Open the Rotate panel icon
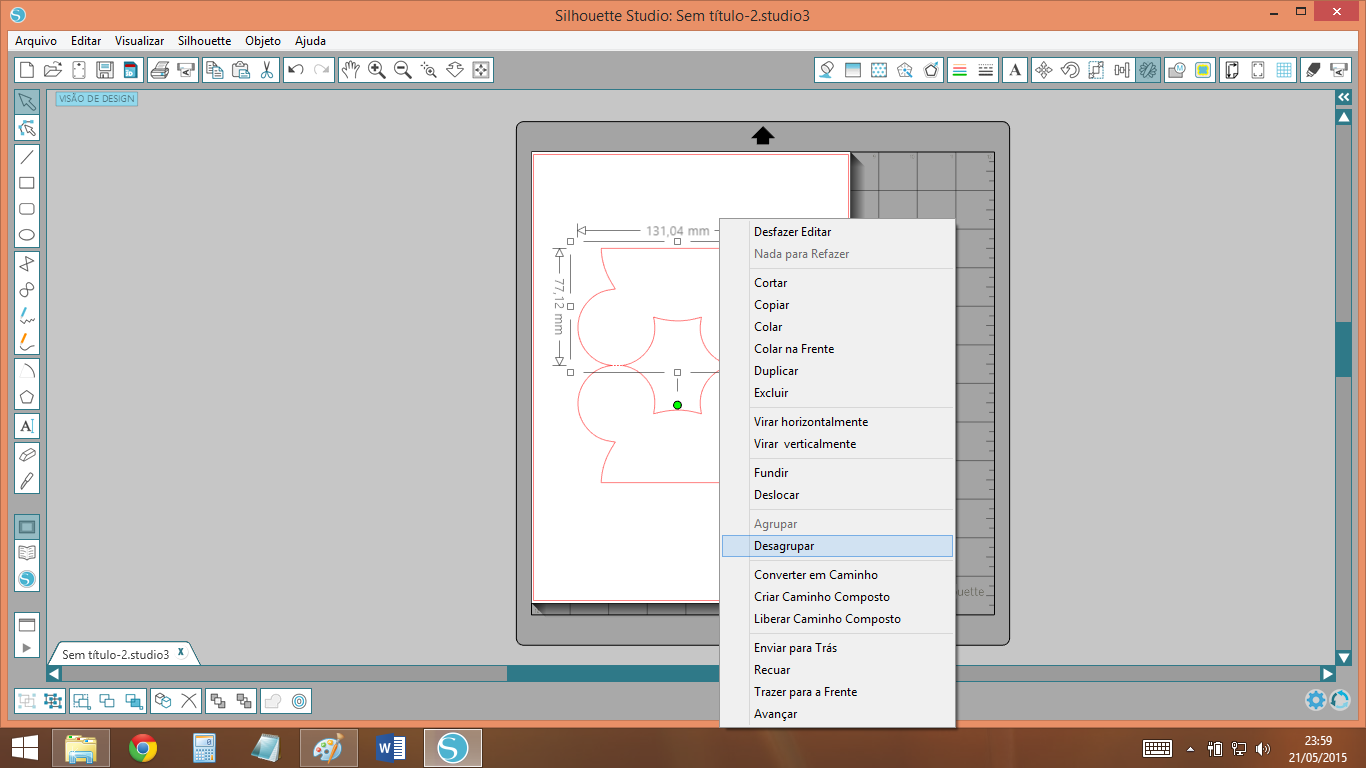1366x768 pixels. [x=1070, y=70]
